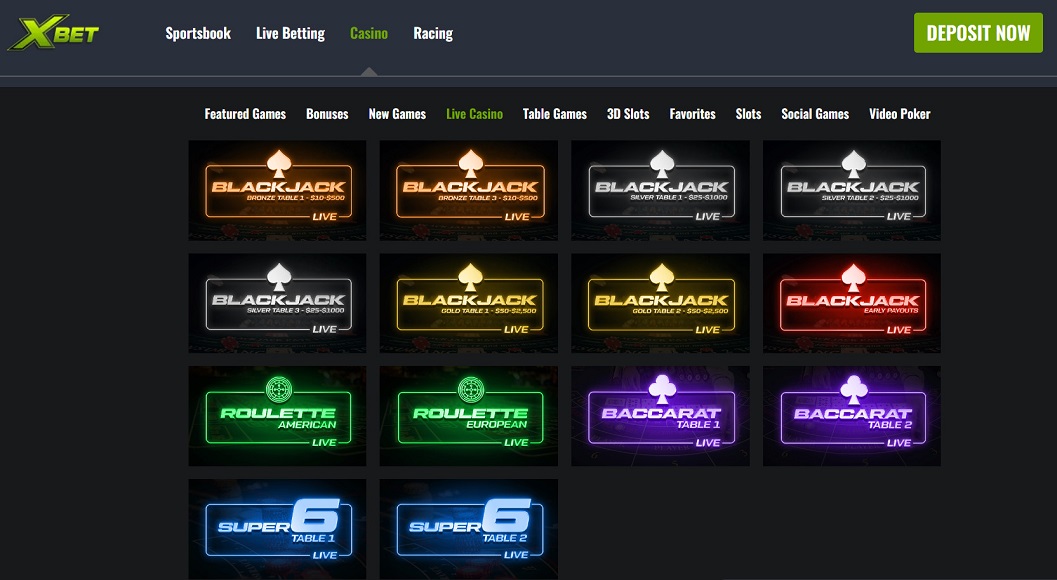The image size is (1057, 580).
Task: Switch to 3D Slots tab
Action: coord(628,114)
